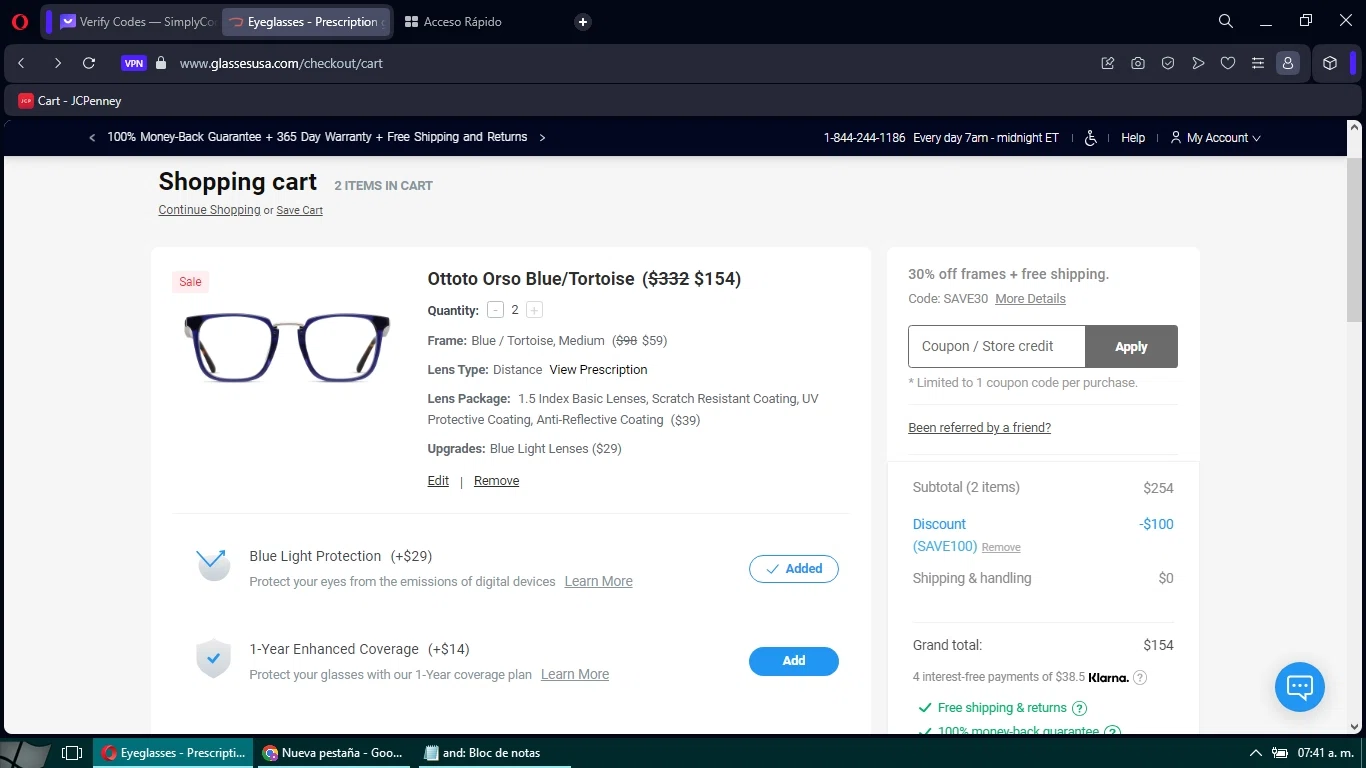Viewport: 1366px width, 768px height.
Task: Open Klarna payments info question mark
Action: pos(1140,677)
